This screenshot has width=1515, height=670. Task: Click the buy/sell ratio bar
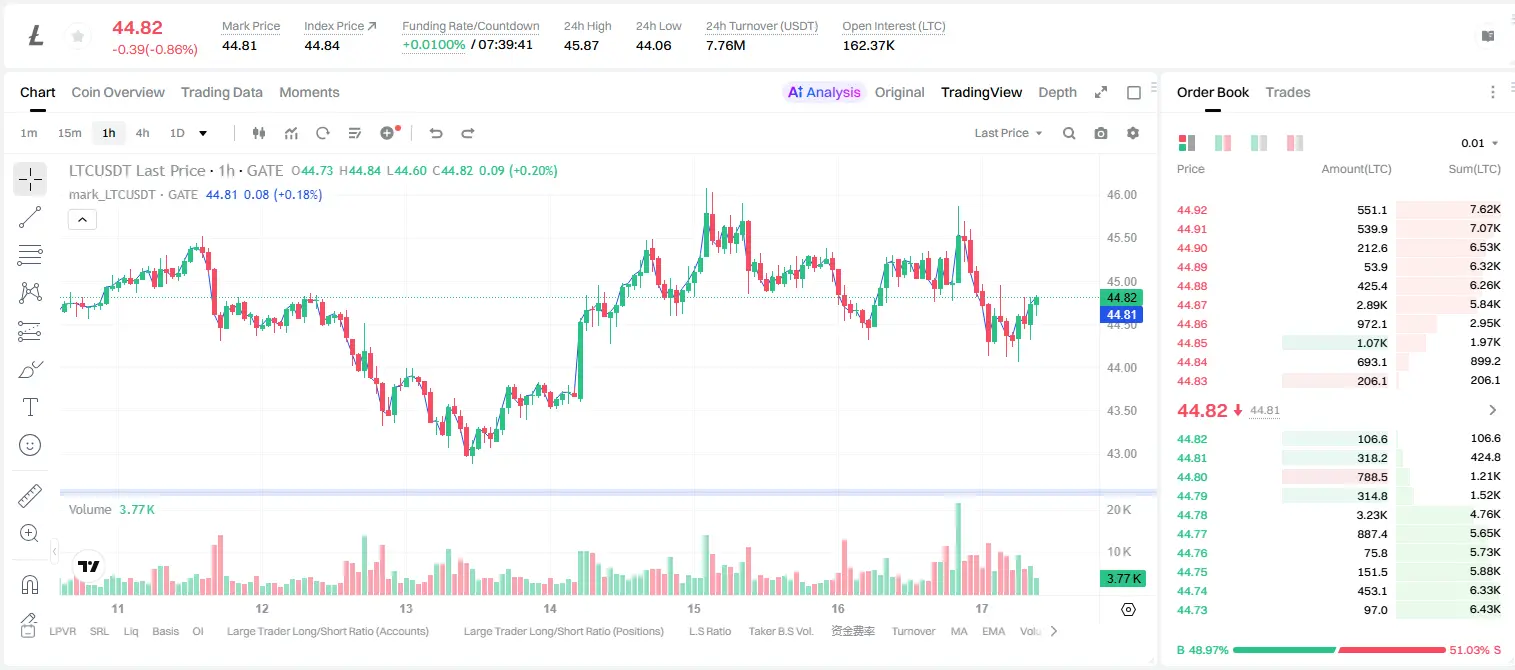[1339, 650]
